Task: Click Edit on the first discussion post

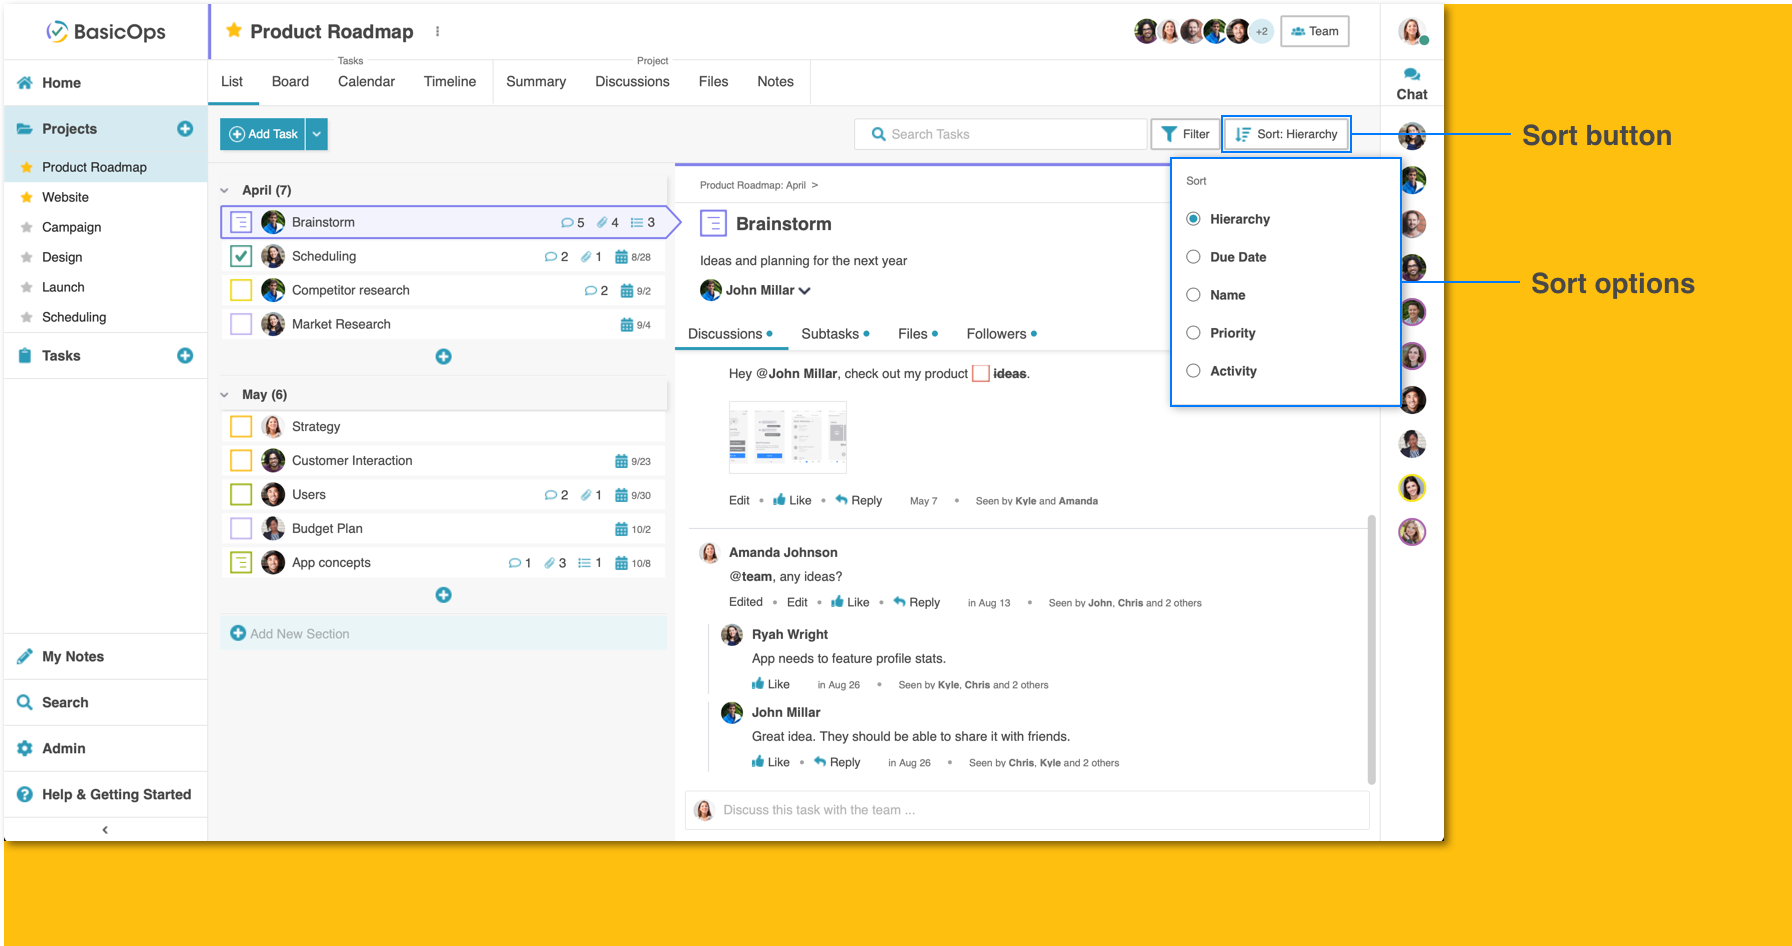Action: click(739, 501)
